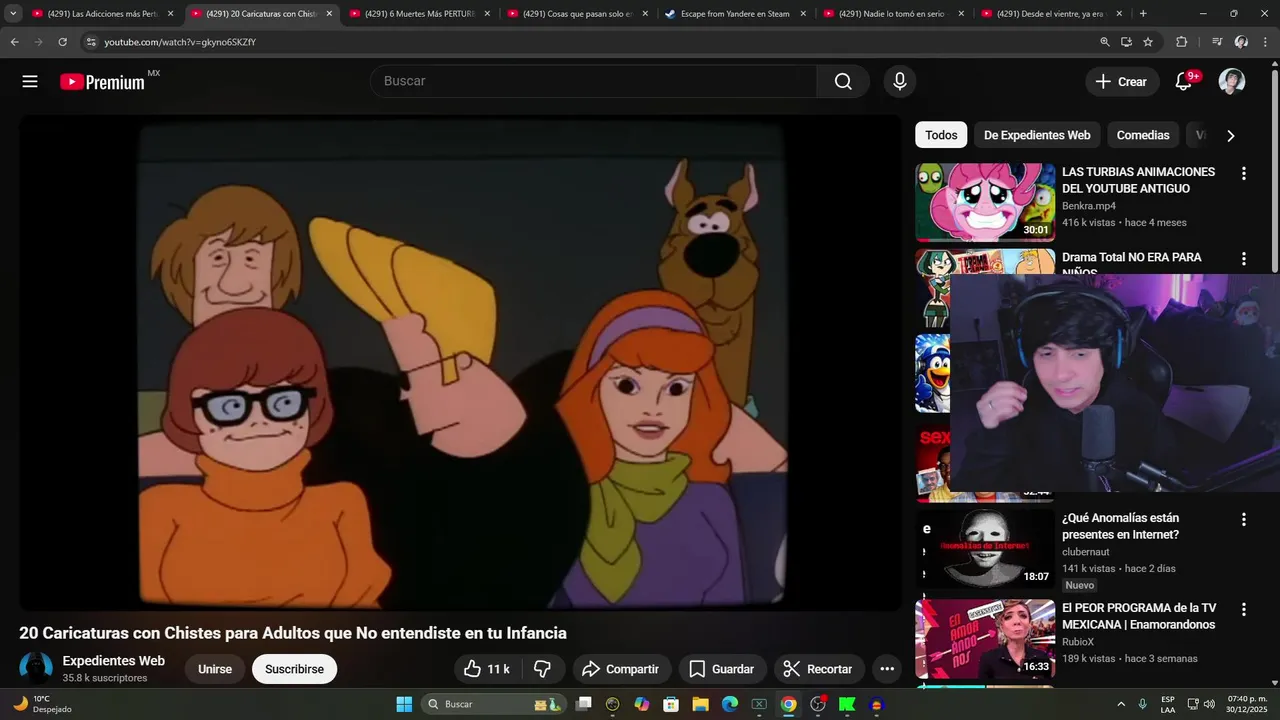This screenshot has width=1280, height=720.
Task: Click the Guardar button
Action: click(x=721, y=669)
